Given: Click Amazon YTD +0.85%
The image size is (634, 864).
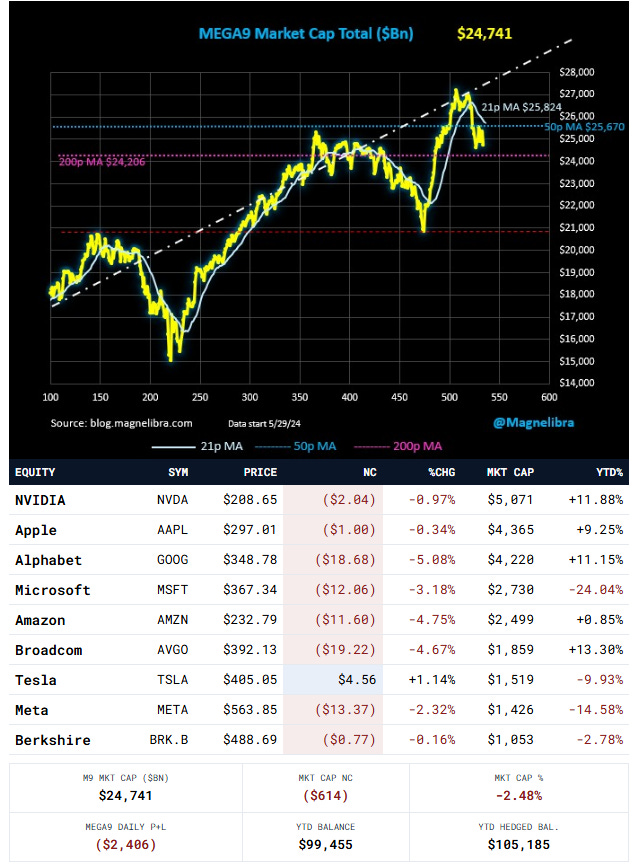Looking at the screenshot, I should [x=600, y=620].
